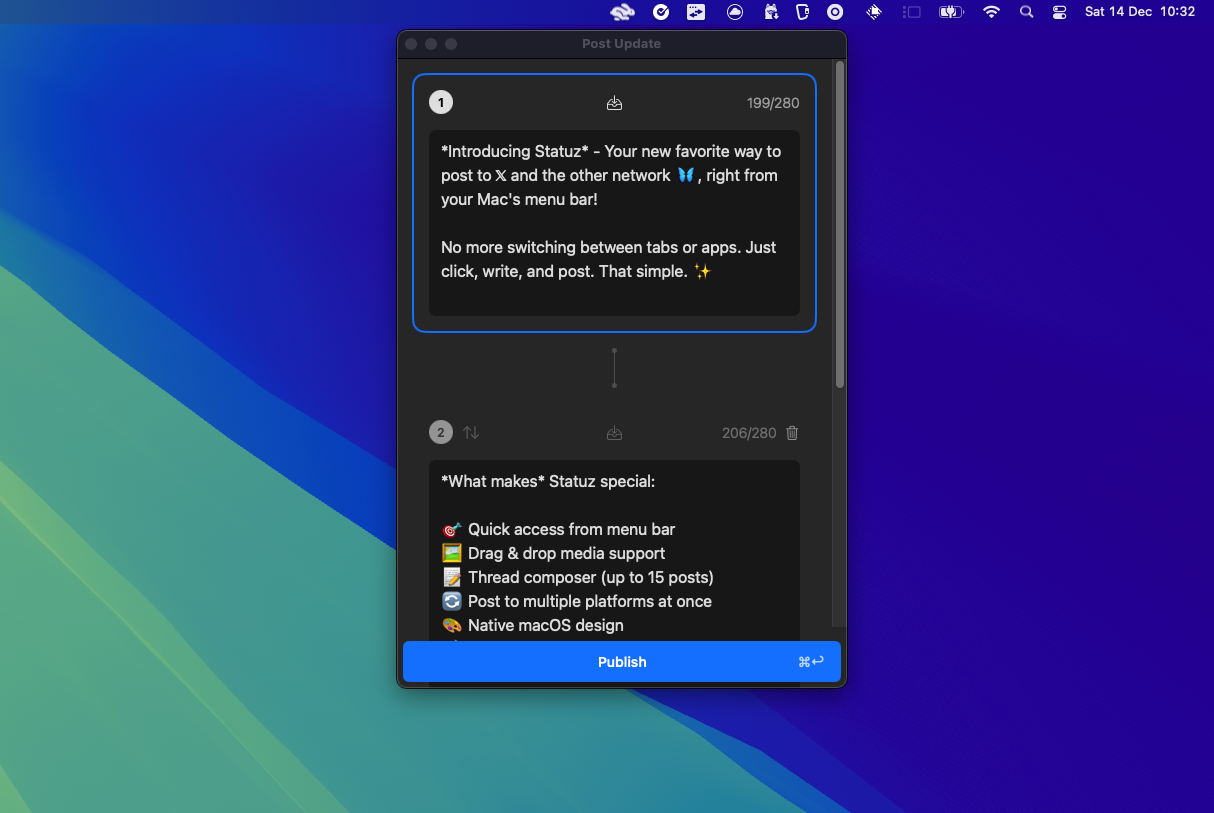Click the post number 1 badge
The image size is (1214, 813).
[x=440, y=102]
